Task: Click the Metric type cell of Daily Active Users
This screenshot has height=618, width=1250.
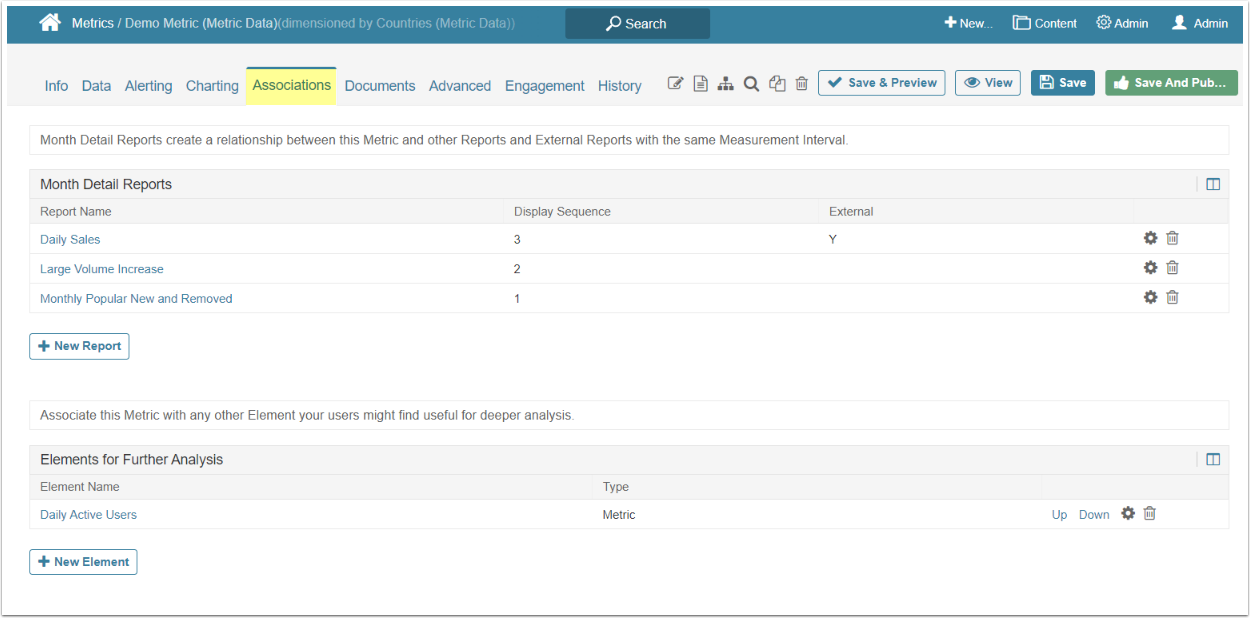Action: coord(619,515)
